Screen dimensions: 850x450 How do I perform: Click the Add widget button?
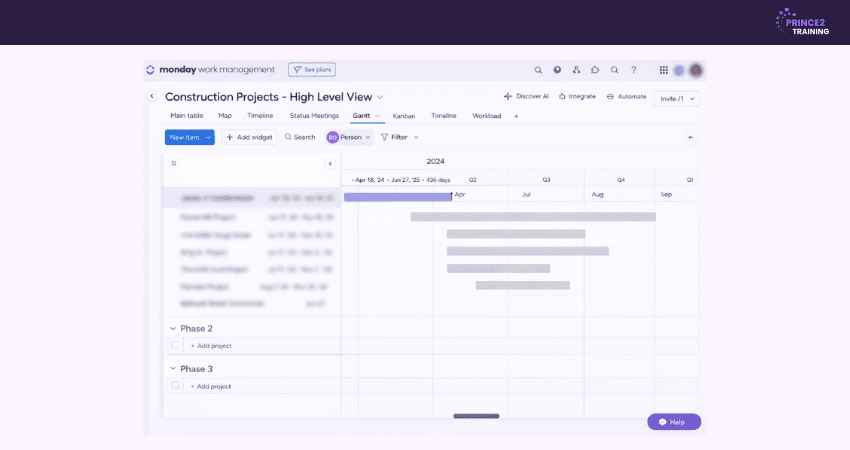click(249, 137)
